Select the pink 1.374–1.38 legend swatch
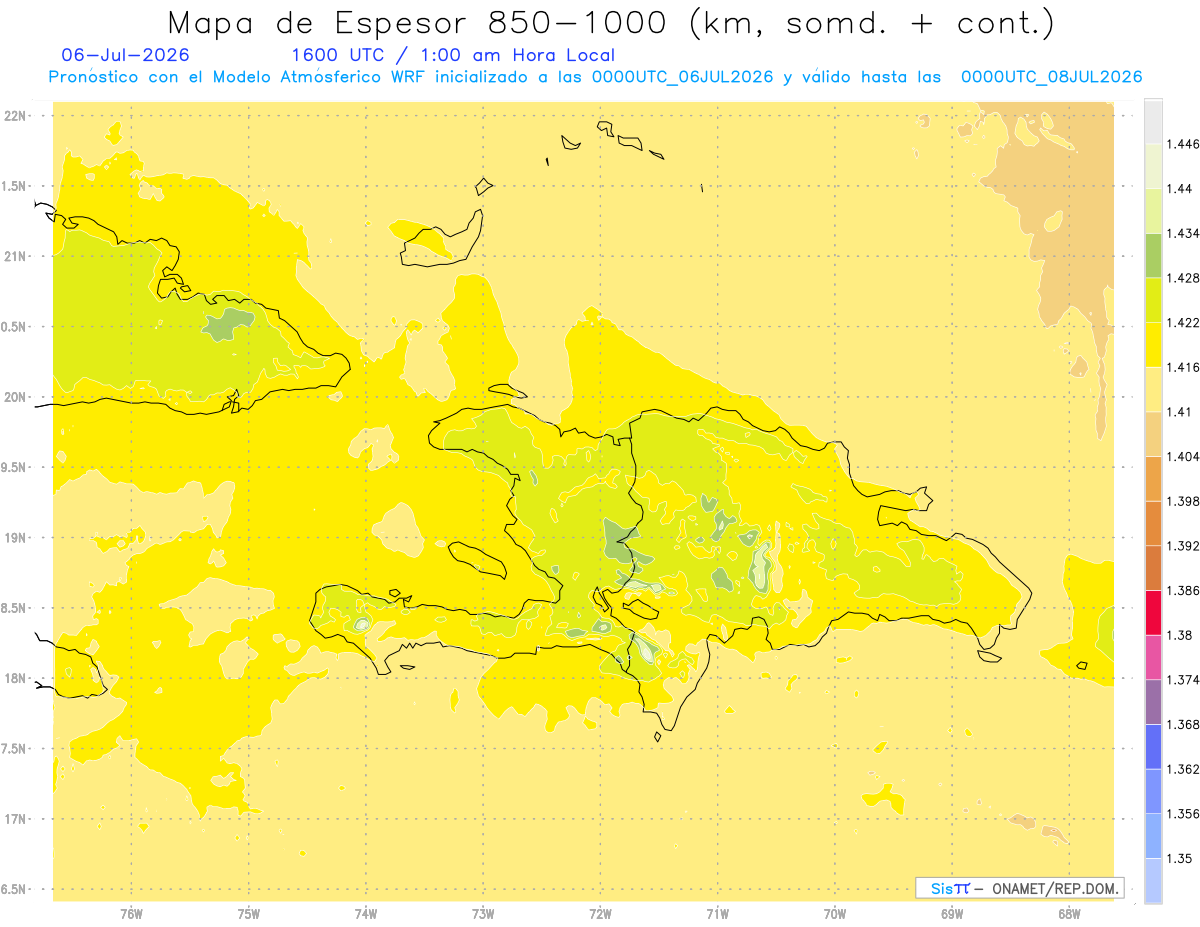The width and height of the screenshot is (1200, 927). [x=1153, y=657]
